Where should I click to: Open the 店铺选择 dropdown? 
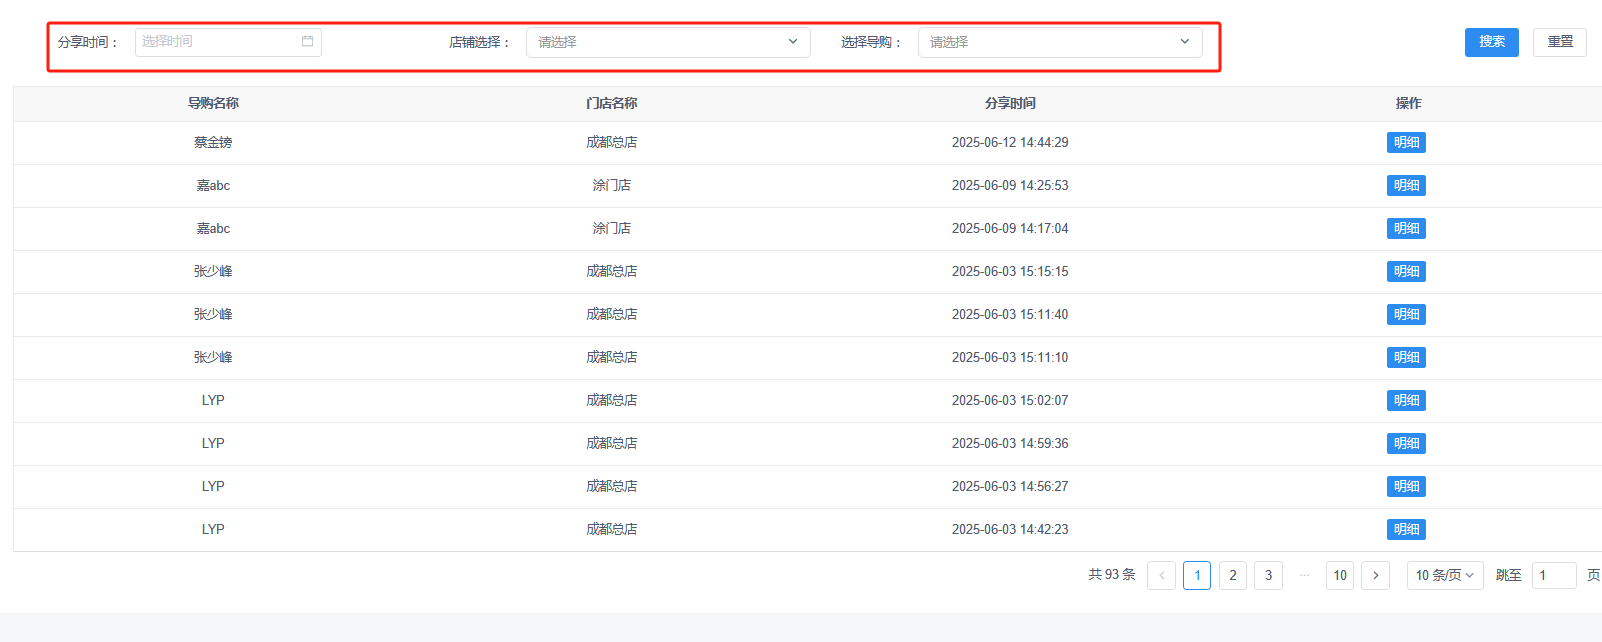pos(667,42)
